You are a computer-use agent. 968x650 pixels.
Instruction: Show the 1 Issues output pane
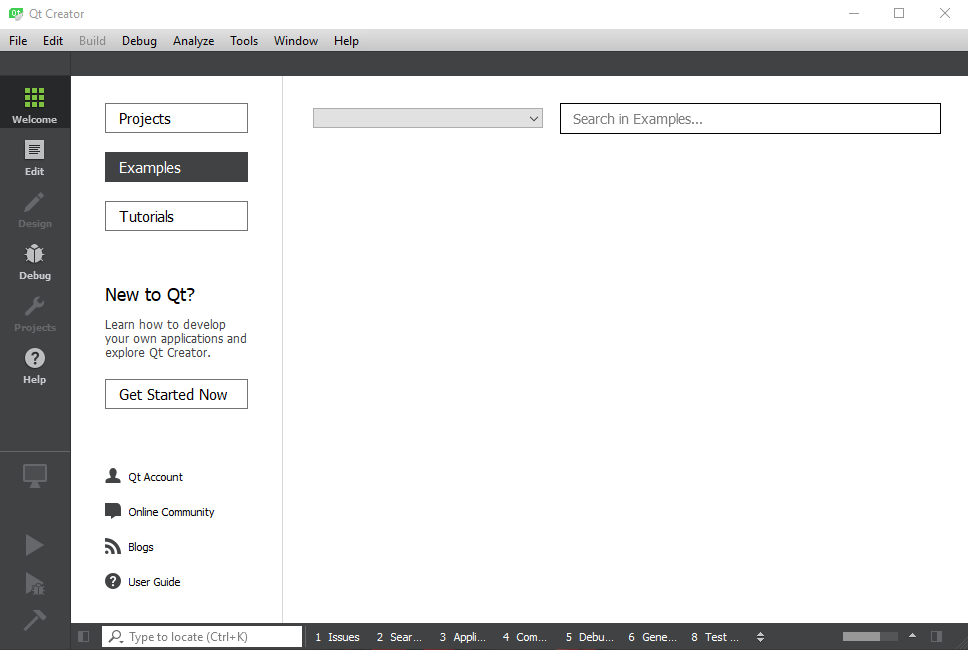pyautogui.click(x=338, y=637)
